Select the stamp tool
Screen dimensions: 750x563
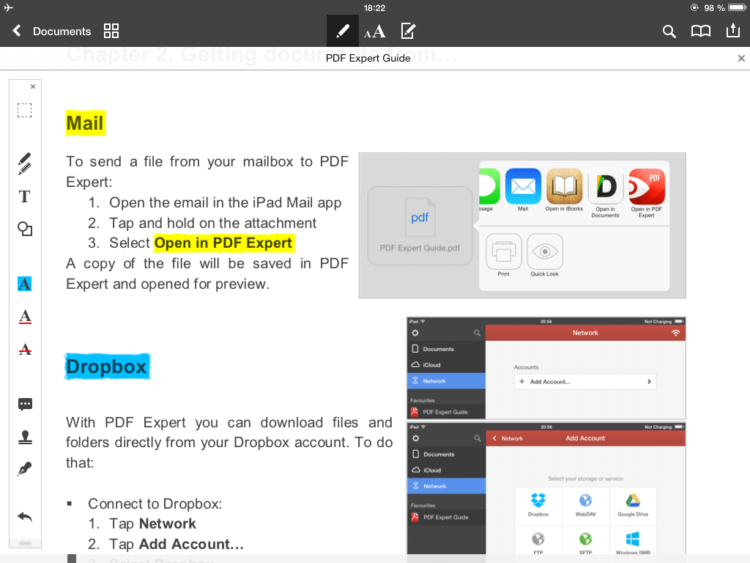point(25,437)
